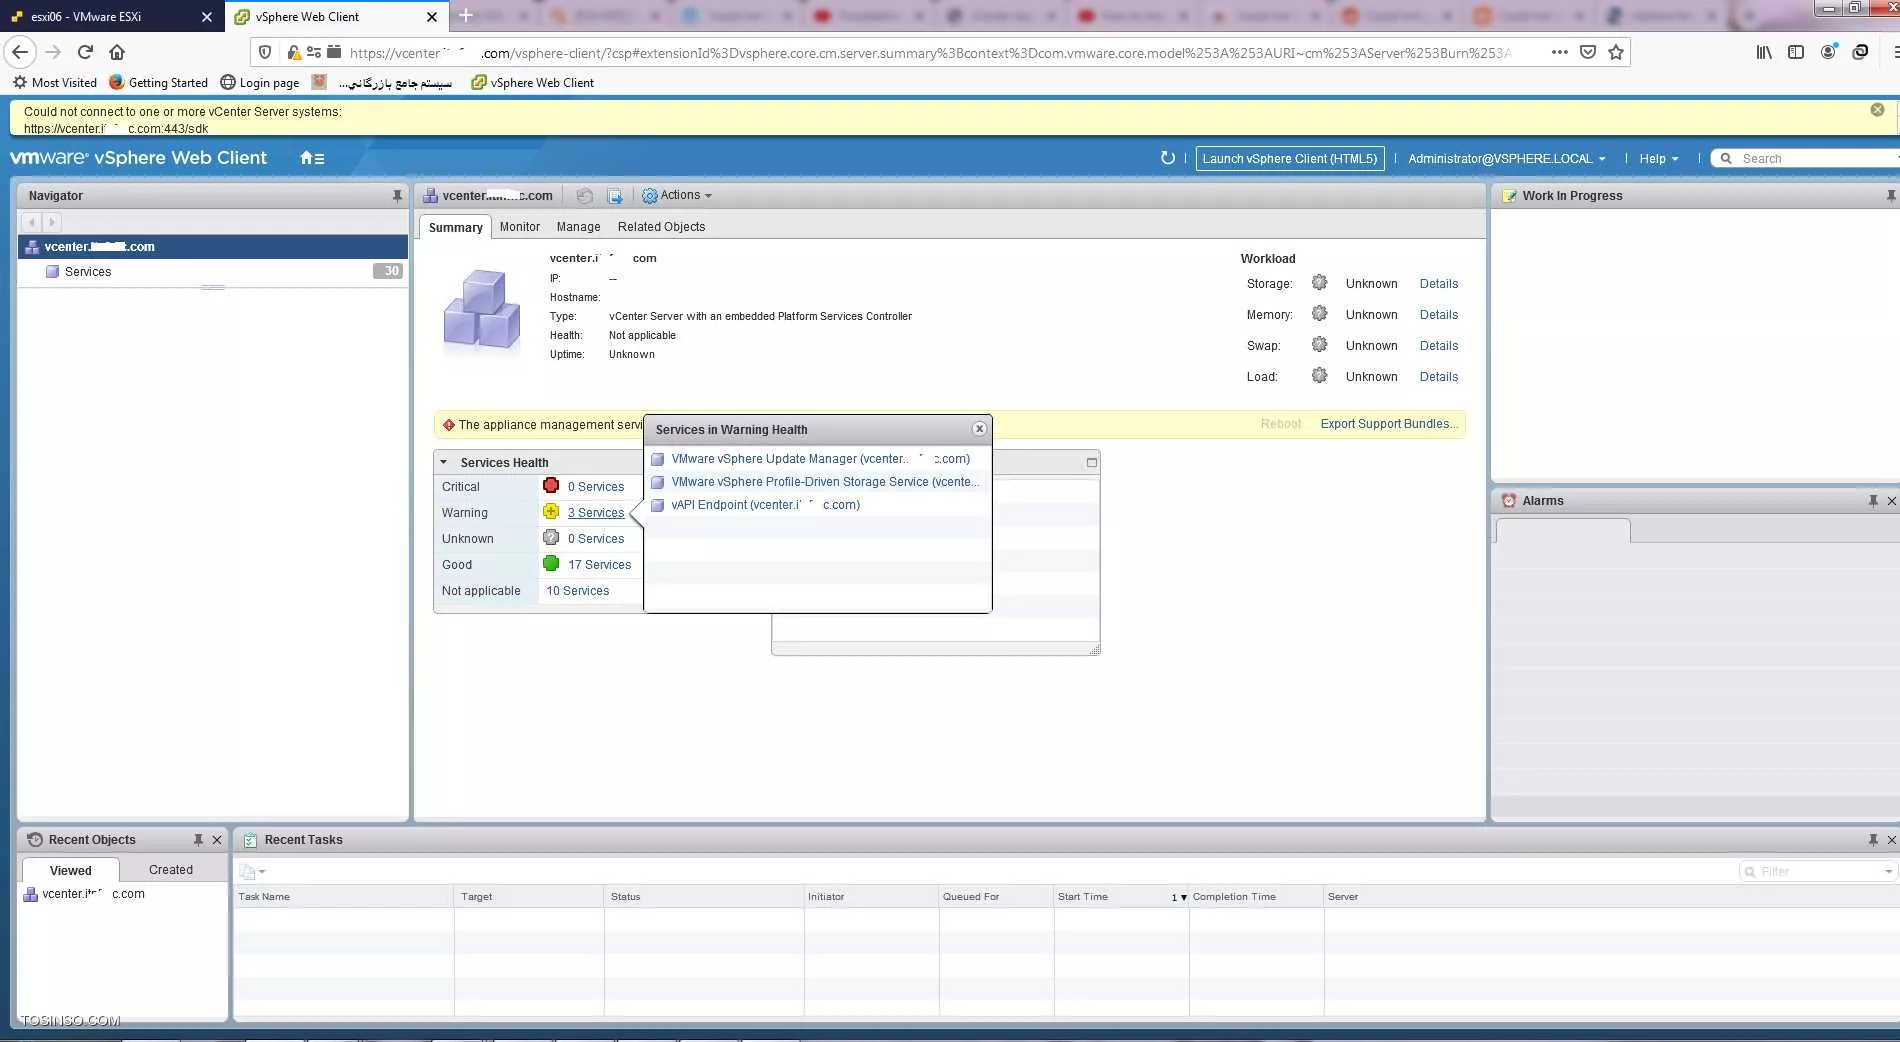Launch vSphere Client (HTML5)

(1290, 158)
